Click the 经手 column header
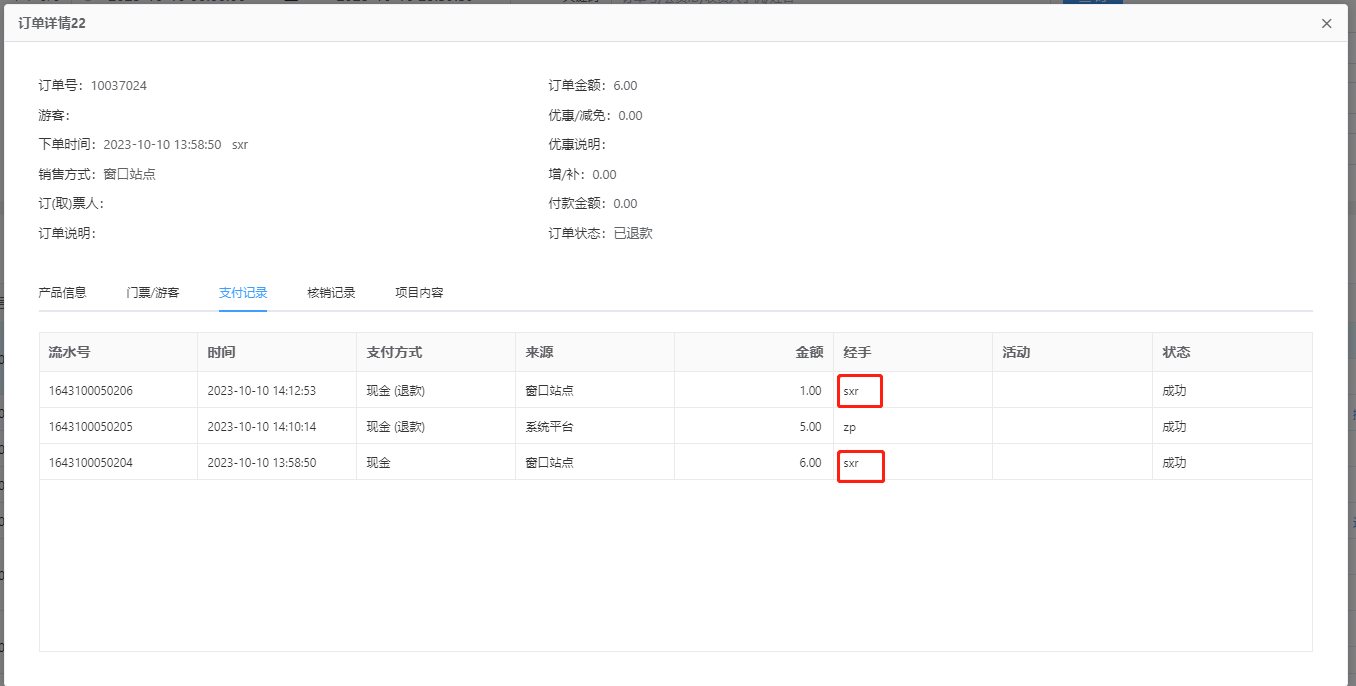Viewport: 1356px width, 686px height. click(x=857, y=352)
